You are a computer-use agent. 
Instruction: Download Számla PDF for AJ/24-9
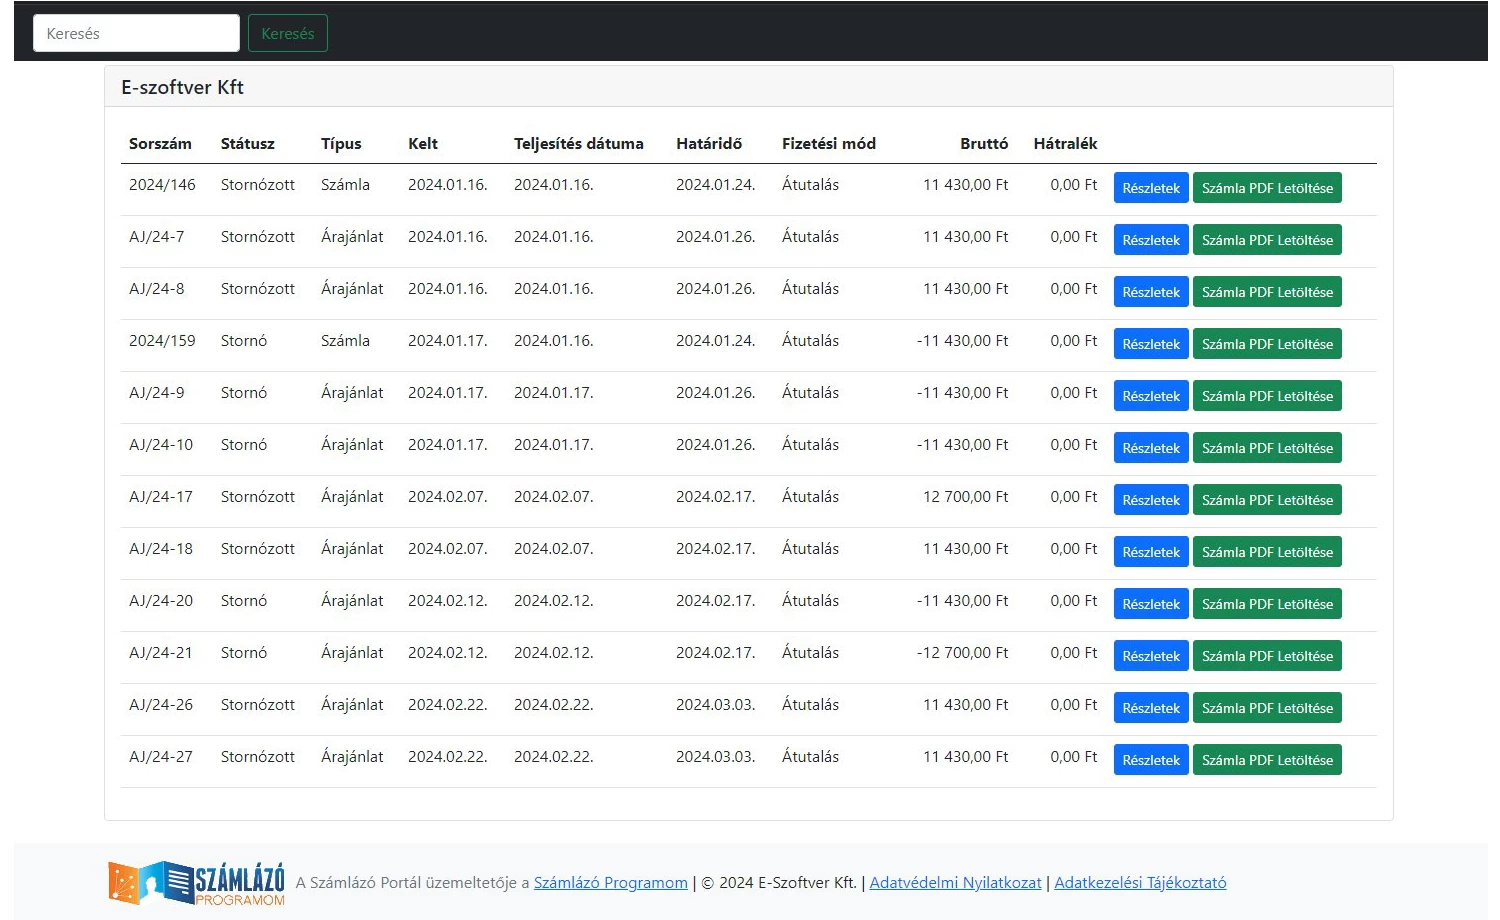coord(1267,396)
